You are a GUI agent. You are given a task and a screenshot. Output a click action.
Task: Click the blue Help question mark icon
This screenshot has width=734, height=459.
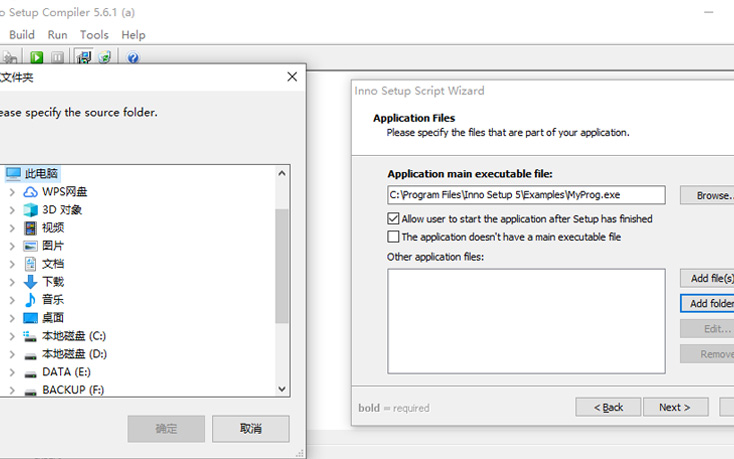click(x=133, y=58)
